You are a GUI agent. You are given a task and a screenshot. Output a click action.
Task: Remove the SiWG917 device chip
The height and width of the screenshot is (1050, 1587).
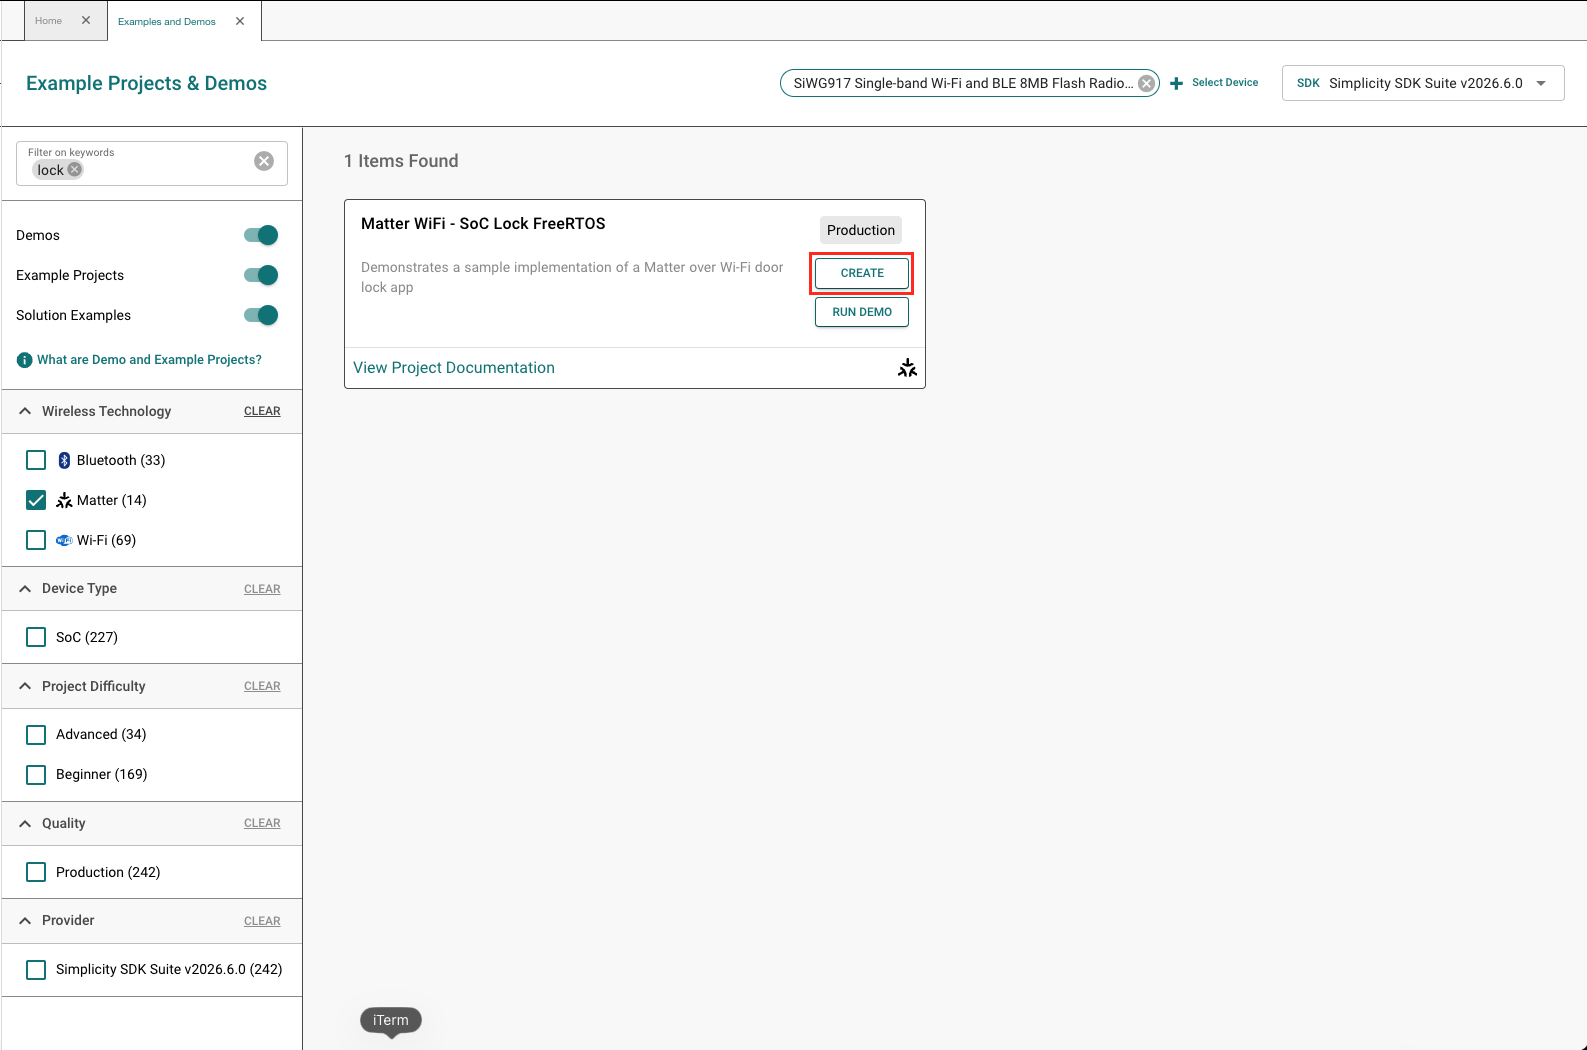pyautogui.click(x=1147, y=83)
